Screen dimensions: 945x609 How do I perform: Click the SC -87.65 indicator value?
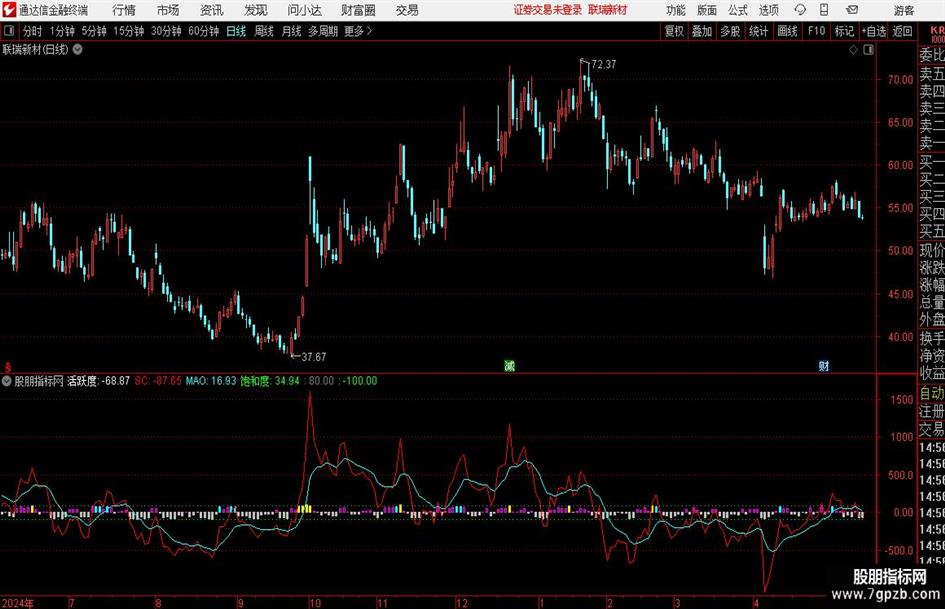158,381
